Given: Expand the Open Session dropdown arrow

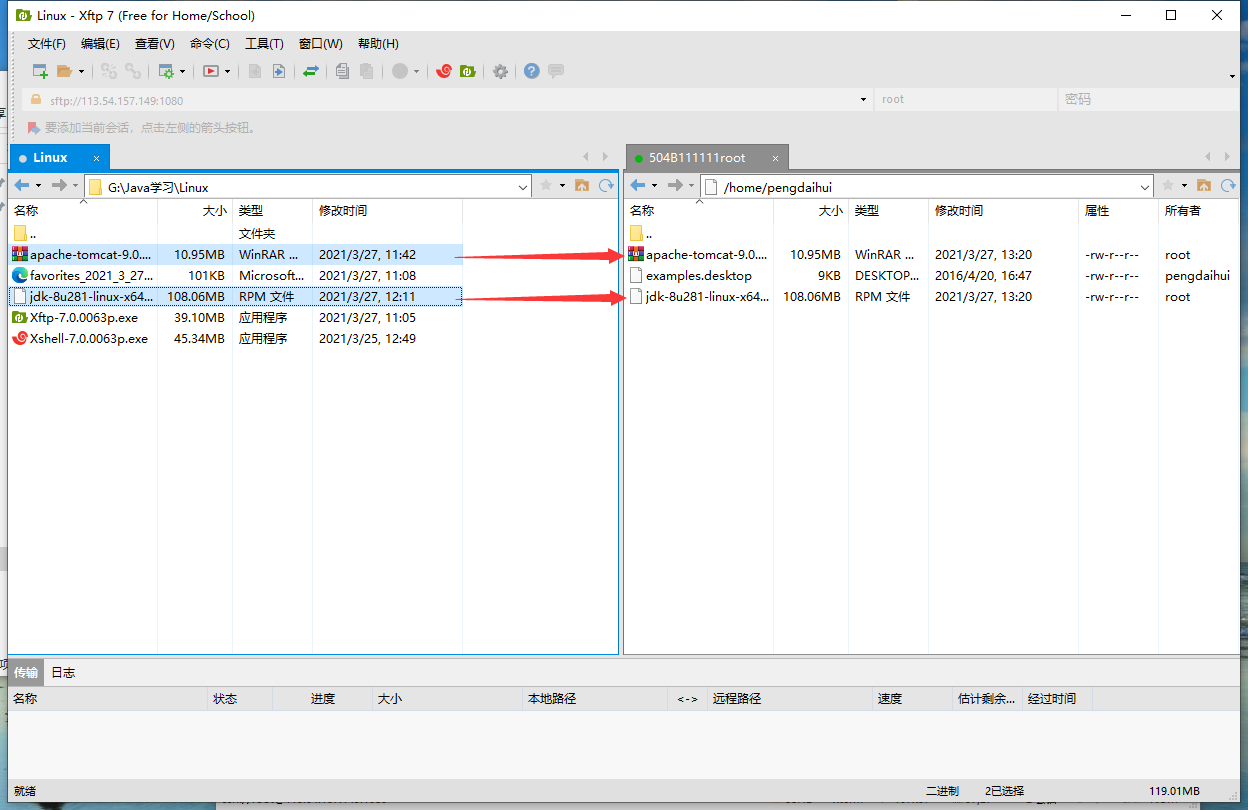Looking at the screenshot, I should point(81,72).
